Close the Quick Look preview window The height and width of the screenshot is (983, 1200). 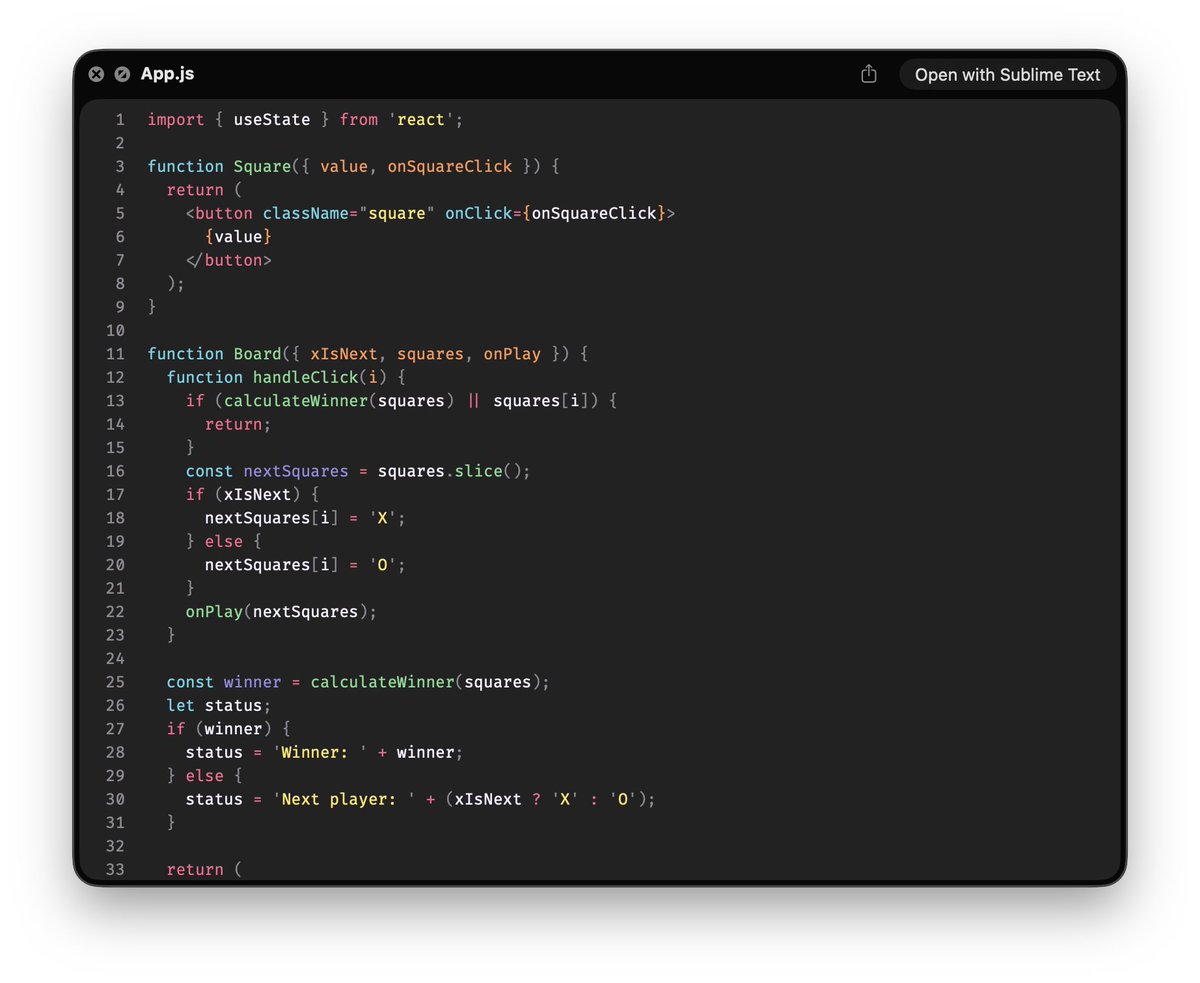click(96, 74)
